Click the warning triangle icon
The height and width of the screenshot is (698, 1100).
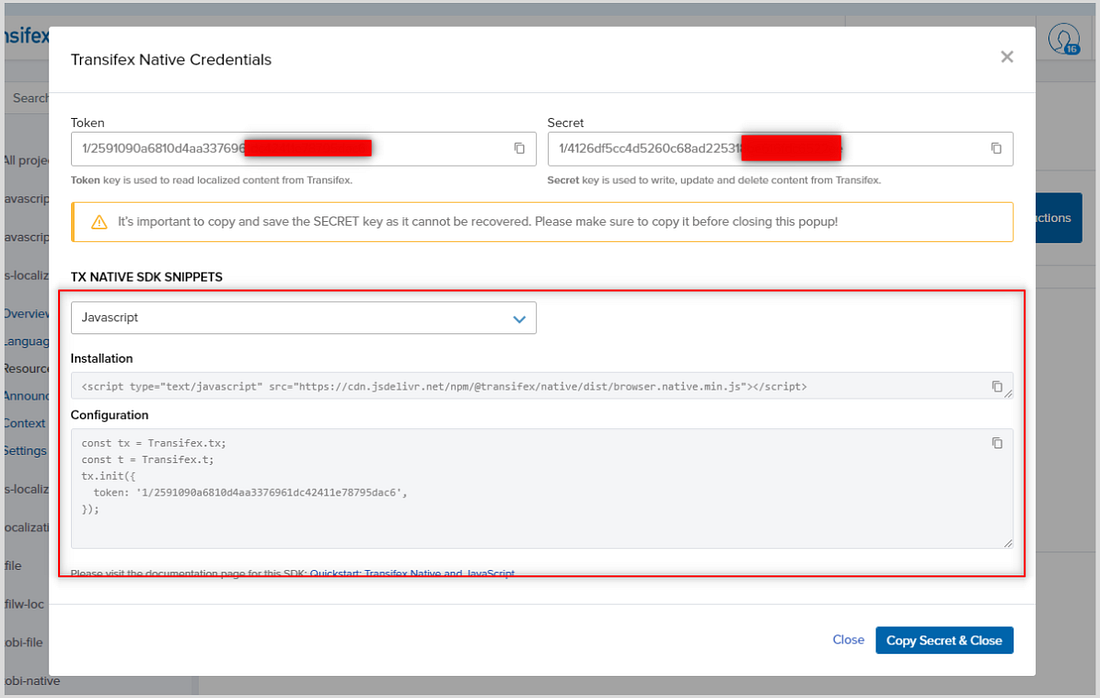[x=97, y=221]
